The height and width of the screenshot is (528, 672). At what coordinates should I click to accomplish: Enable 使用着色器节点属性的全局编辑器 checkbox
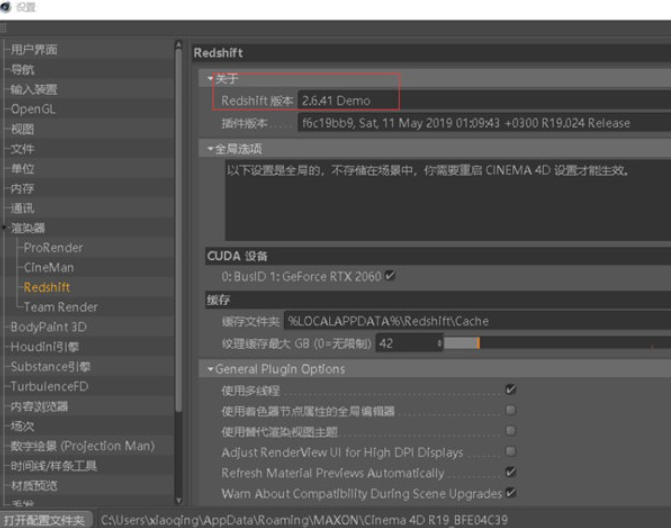510,410
